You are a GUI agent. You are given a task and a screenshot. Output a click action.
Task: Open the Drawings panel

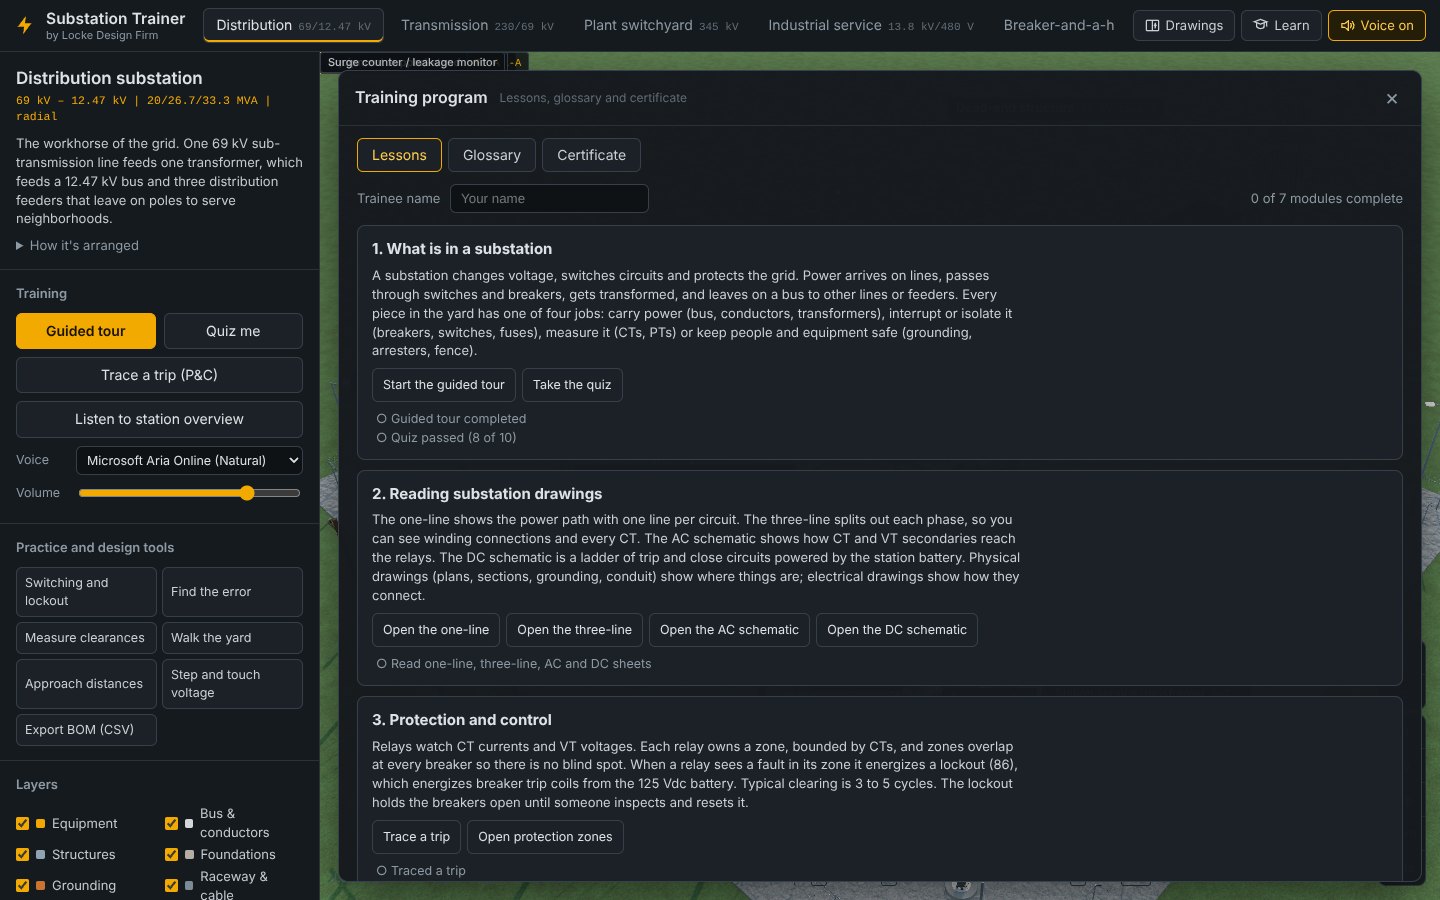coord(1184,25)
